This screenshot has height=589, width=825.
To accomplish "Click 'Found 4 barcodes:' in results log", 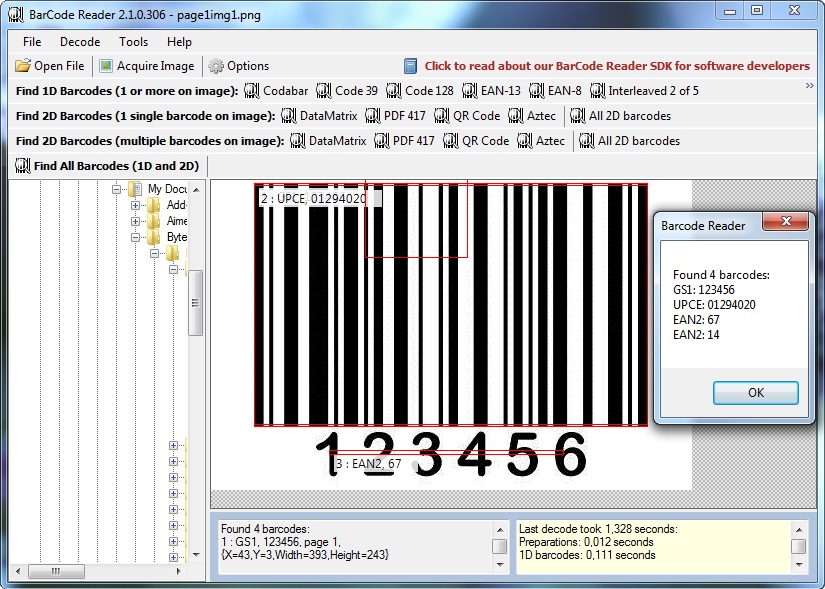I will pos(265,528).
